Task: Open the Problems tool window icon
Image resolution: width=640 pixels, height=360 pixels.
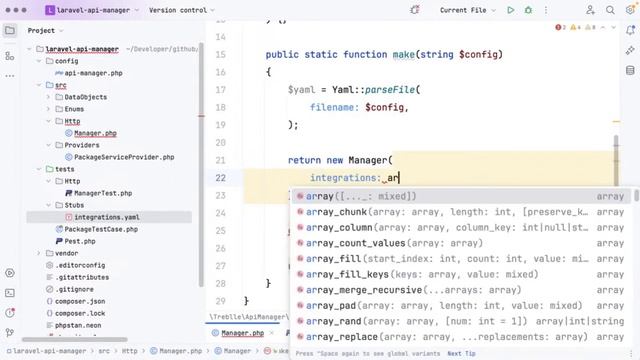Action: tap(10, 313)
